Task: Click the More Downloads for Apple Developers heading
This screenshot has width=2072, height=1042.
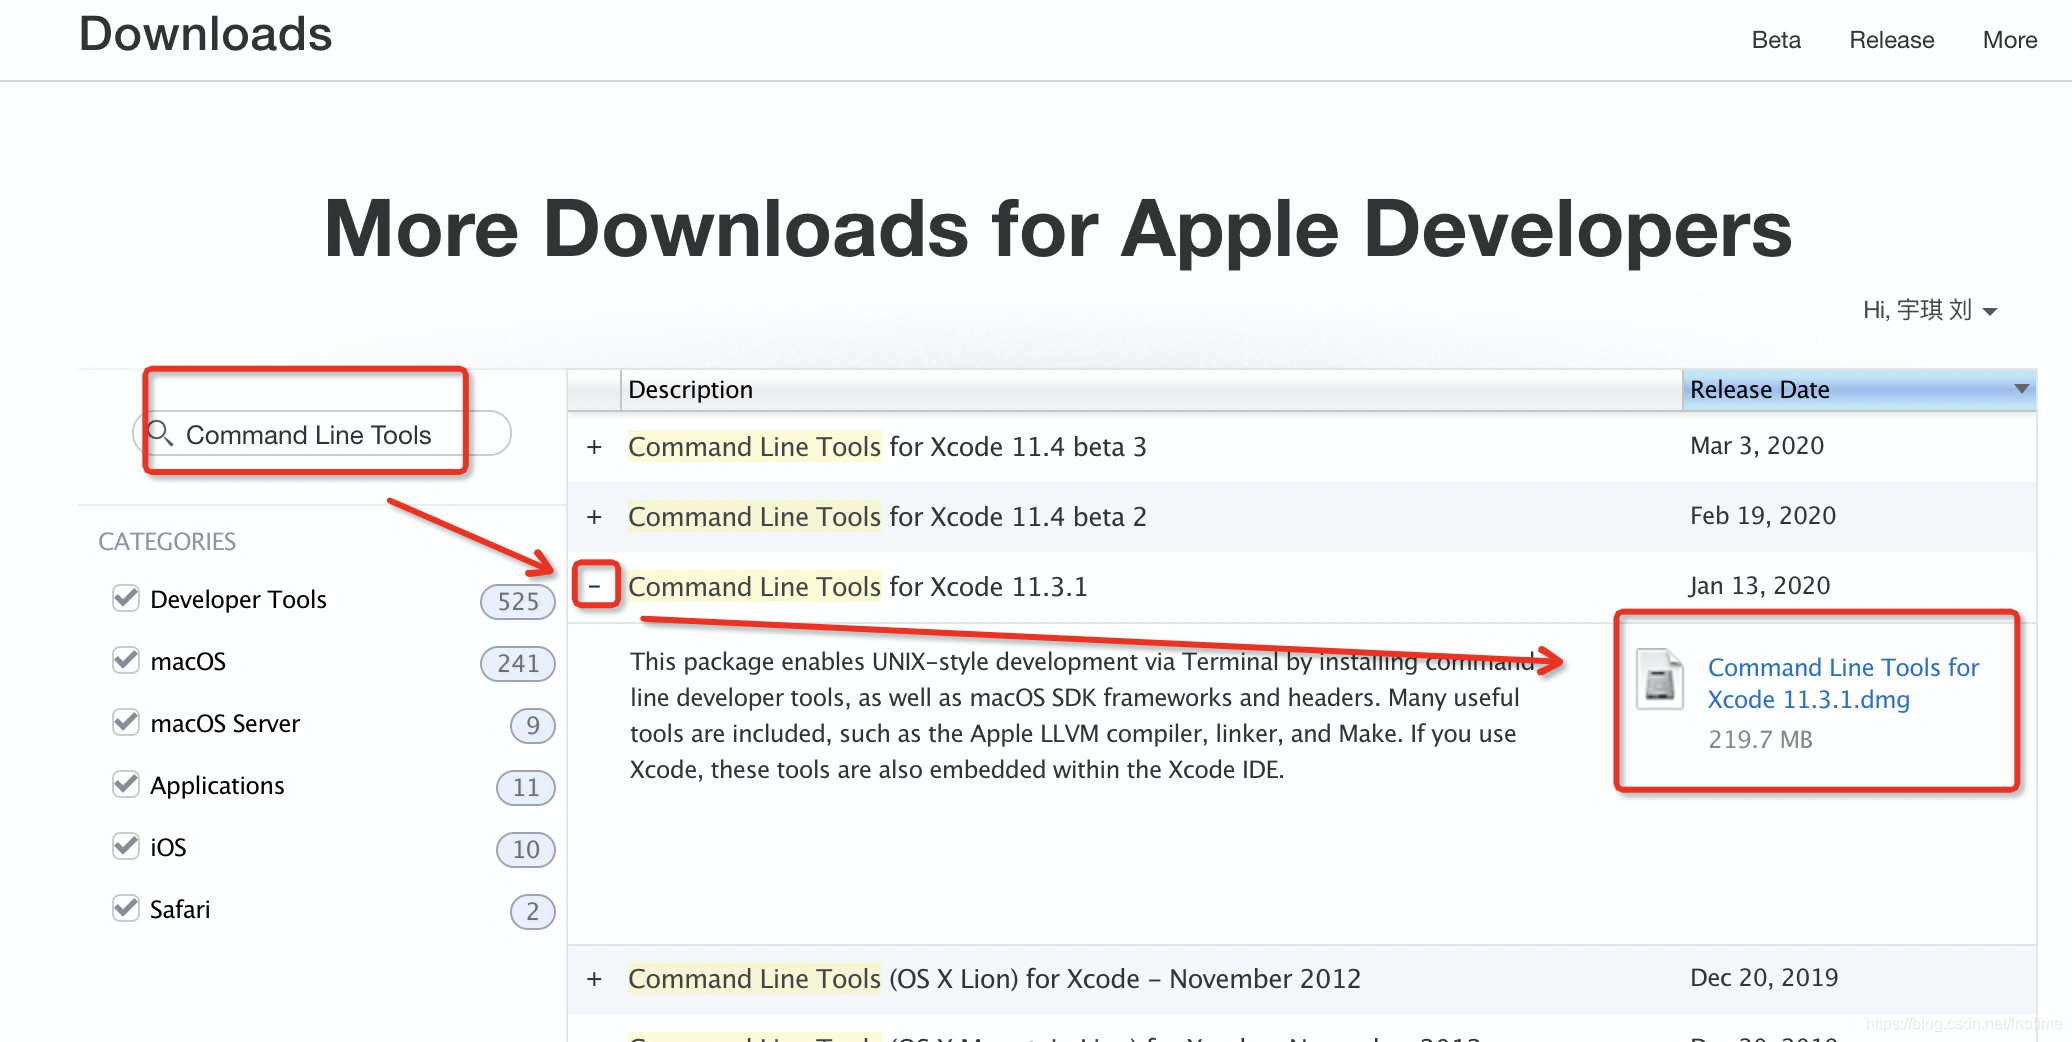Action: (x=1058, y=229)
